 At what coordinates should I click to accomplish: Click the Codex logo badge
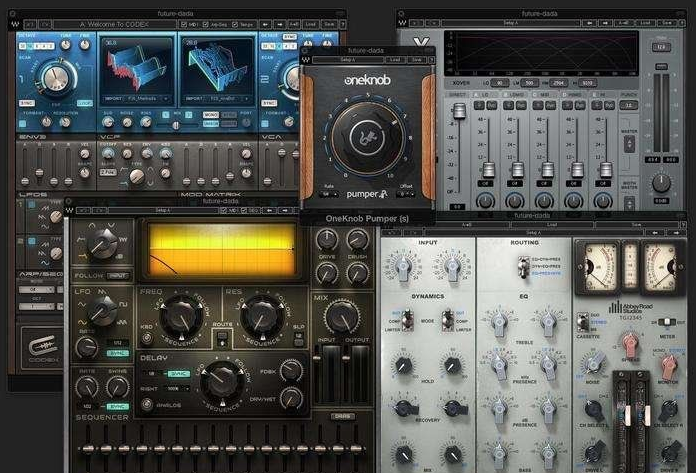click(x=43, y=348)
